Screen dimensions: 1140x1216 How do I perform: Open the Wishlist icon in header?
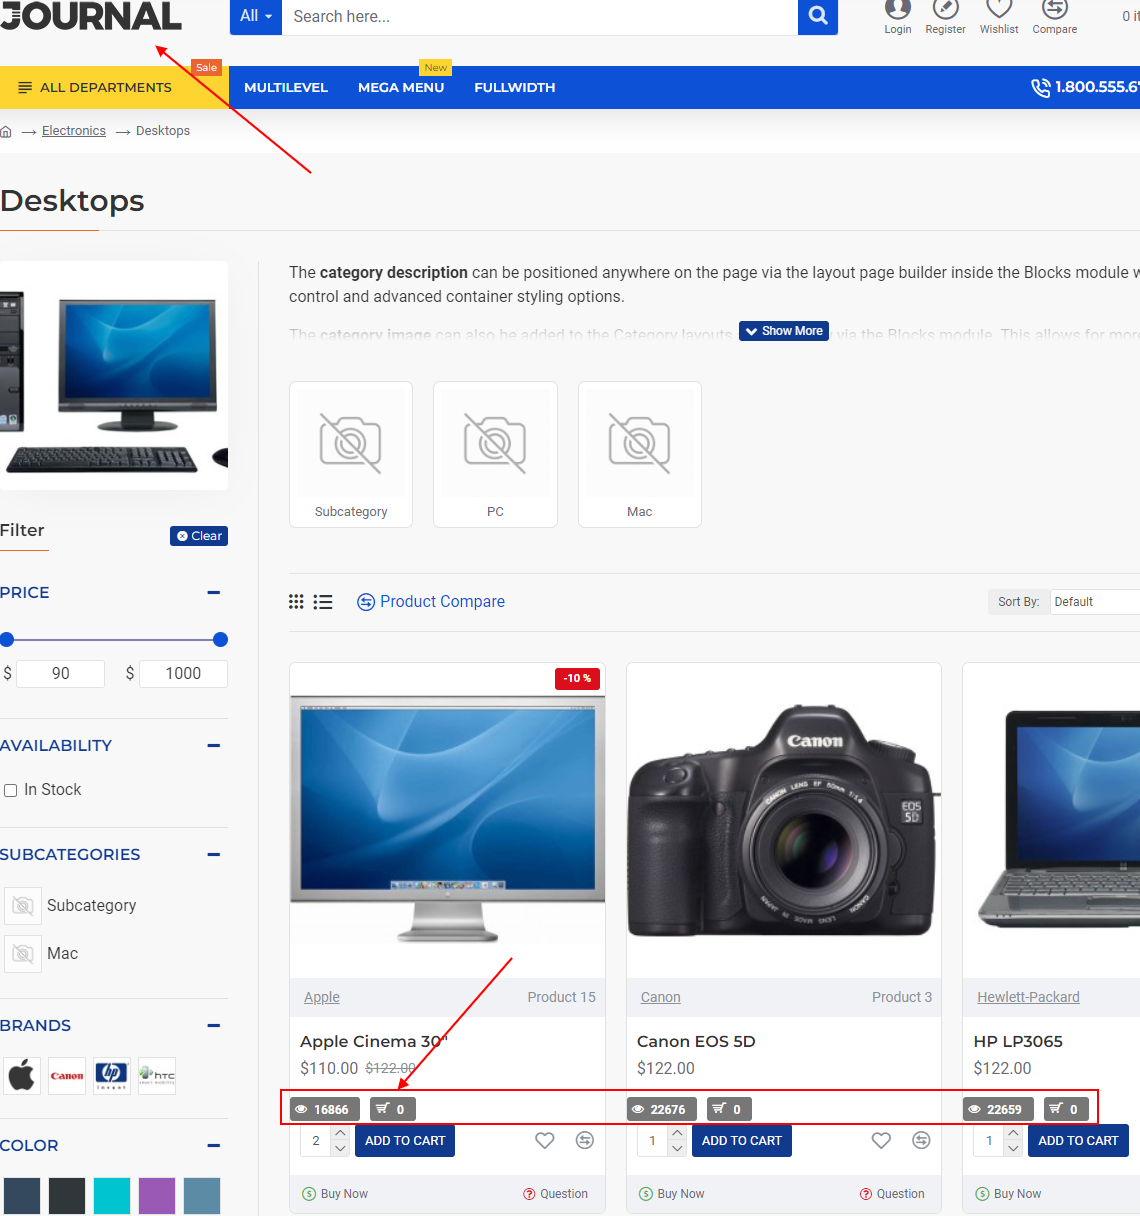coord(999,17)
